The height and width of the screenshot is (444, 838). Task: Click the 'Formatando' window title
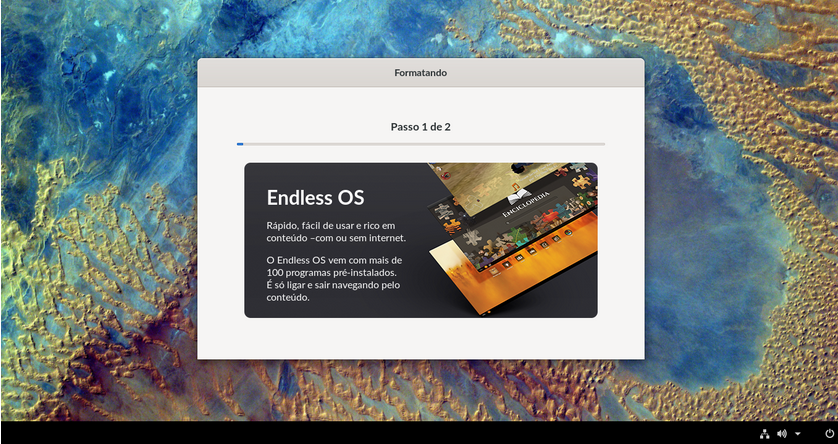coord(421,73)
